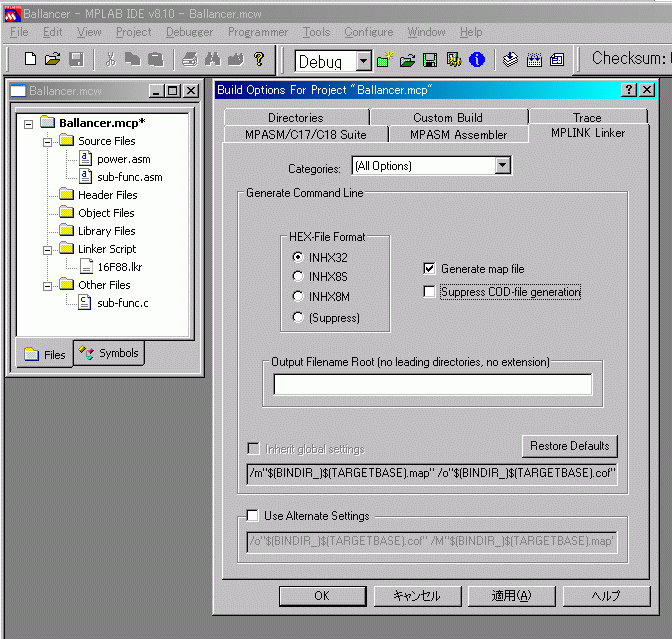Viewport: 672px width, 639px height.
Task: Open the Custom Build tab
Action: click(x=448, y=117)
